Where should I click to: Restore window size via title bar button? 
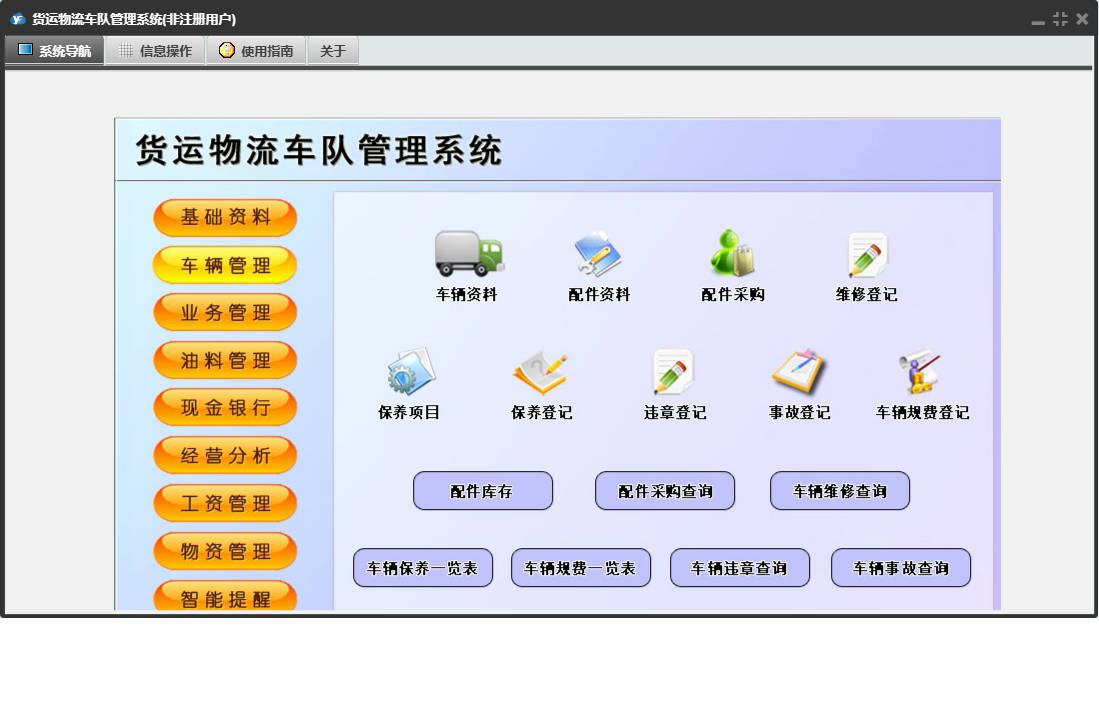point(1060,19)
